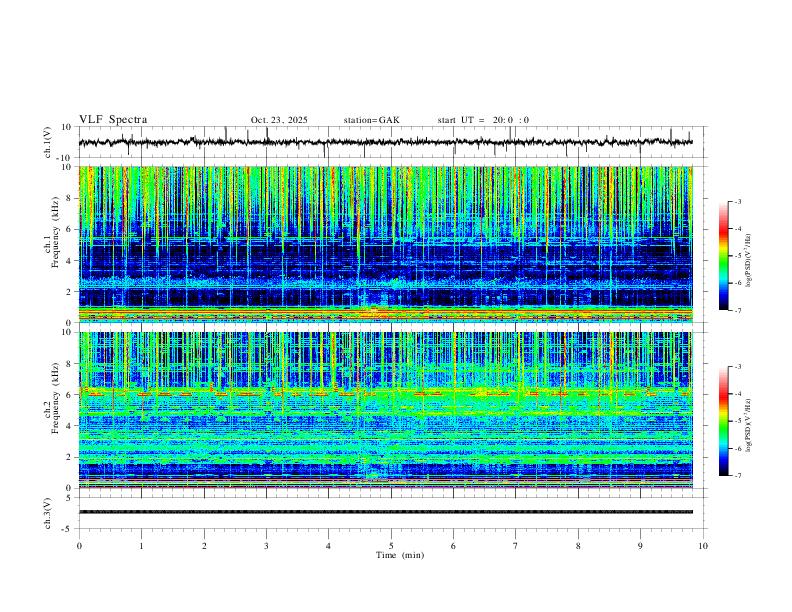The width and height of the screenshot is (792, 612).
Task: Click the "4" kHz tick on ch.1 frequency axis
Action: 71,261
